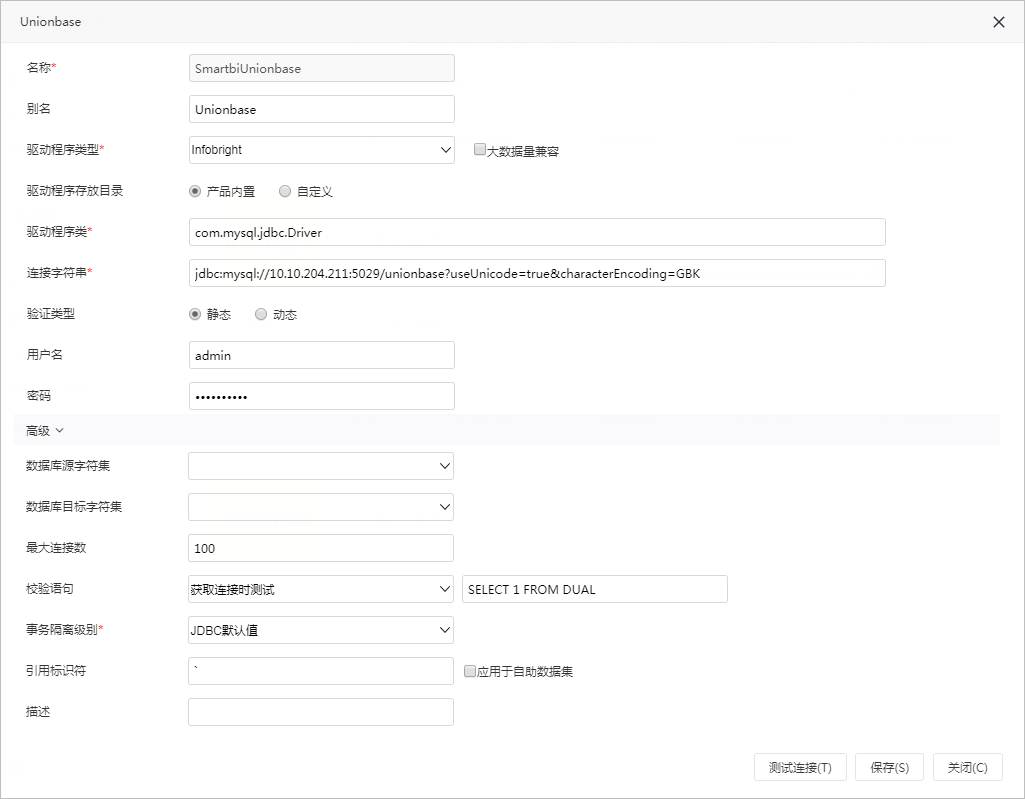Enable the 应用于自助数据集 checkbox
1025x799 pixels.
(469, 671)
